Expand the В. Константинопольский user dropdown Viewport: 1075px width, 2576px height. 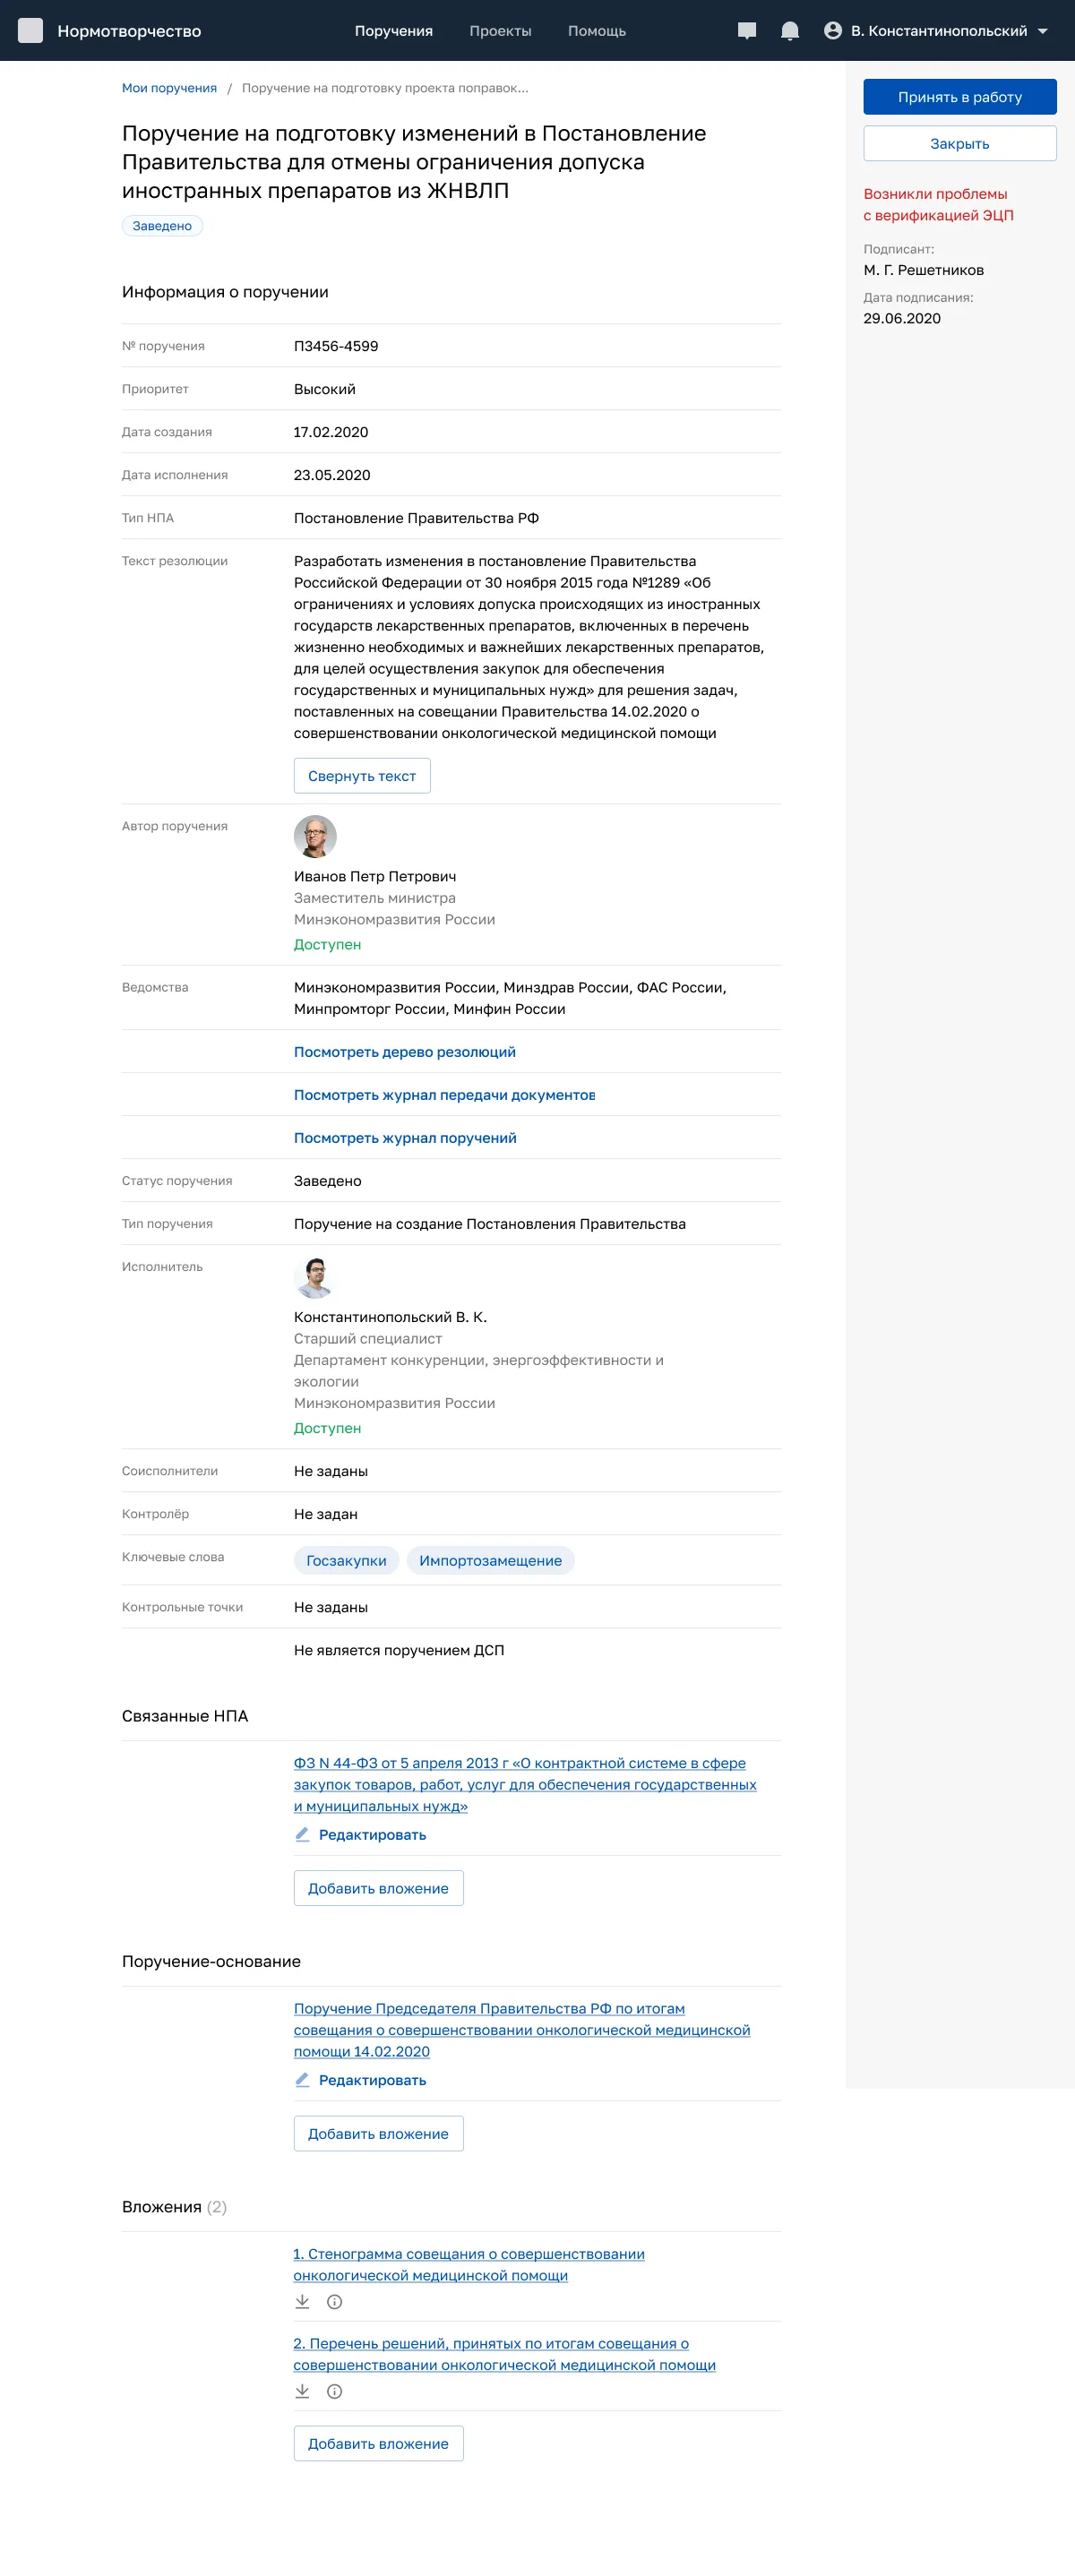[1043, 31]
